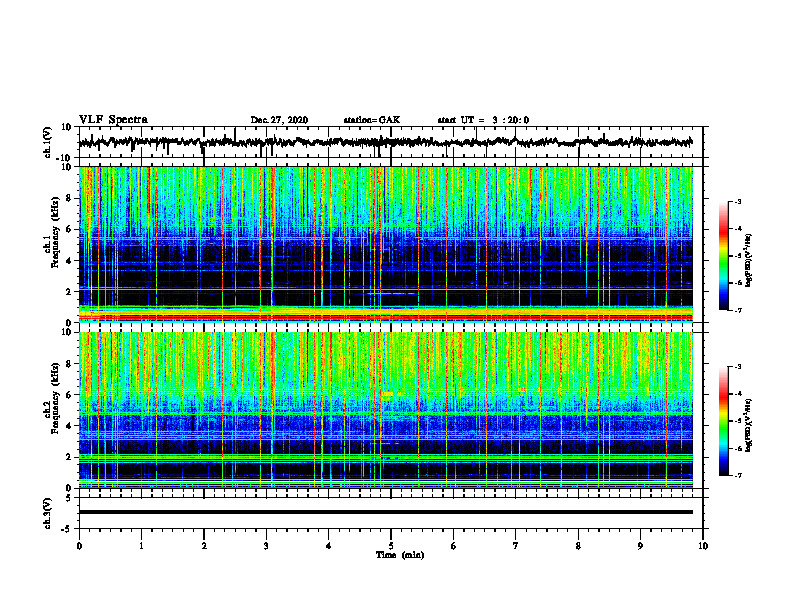The width and height of the screenshot is (792, 612).
Task: Click the "4" kHz tick on the ch.2 frequency axis
Action: tap(70, 426)
